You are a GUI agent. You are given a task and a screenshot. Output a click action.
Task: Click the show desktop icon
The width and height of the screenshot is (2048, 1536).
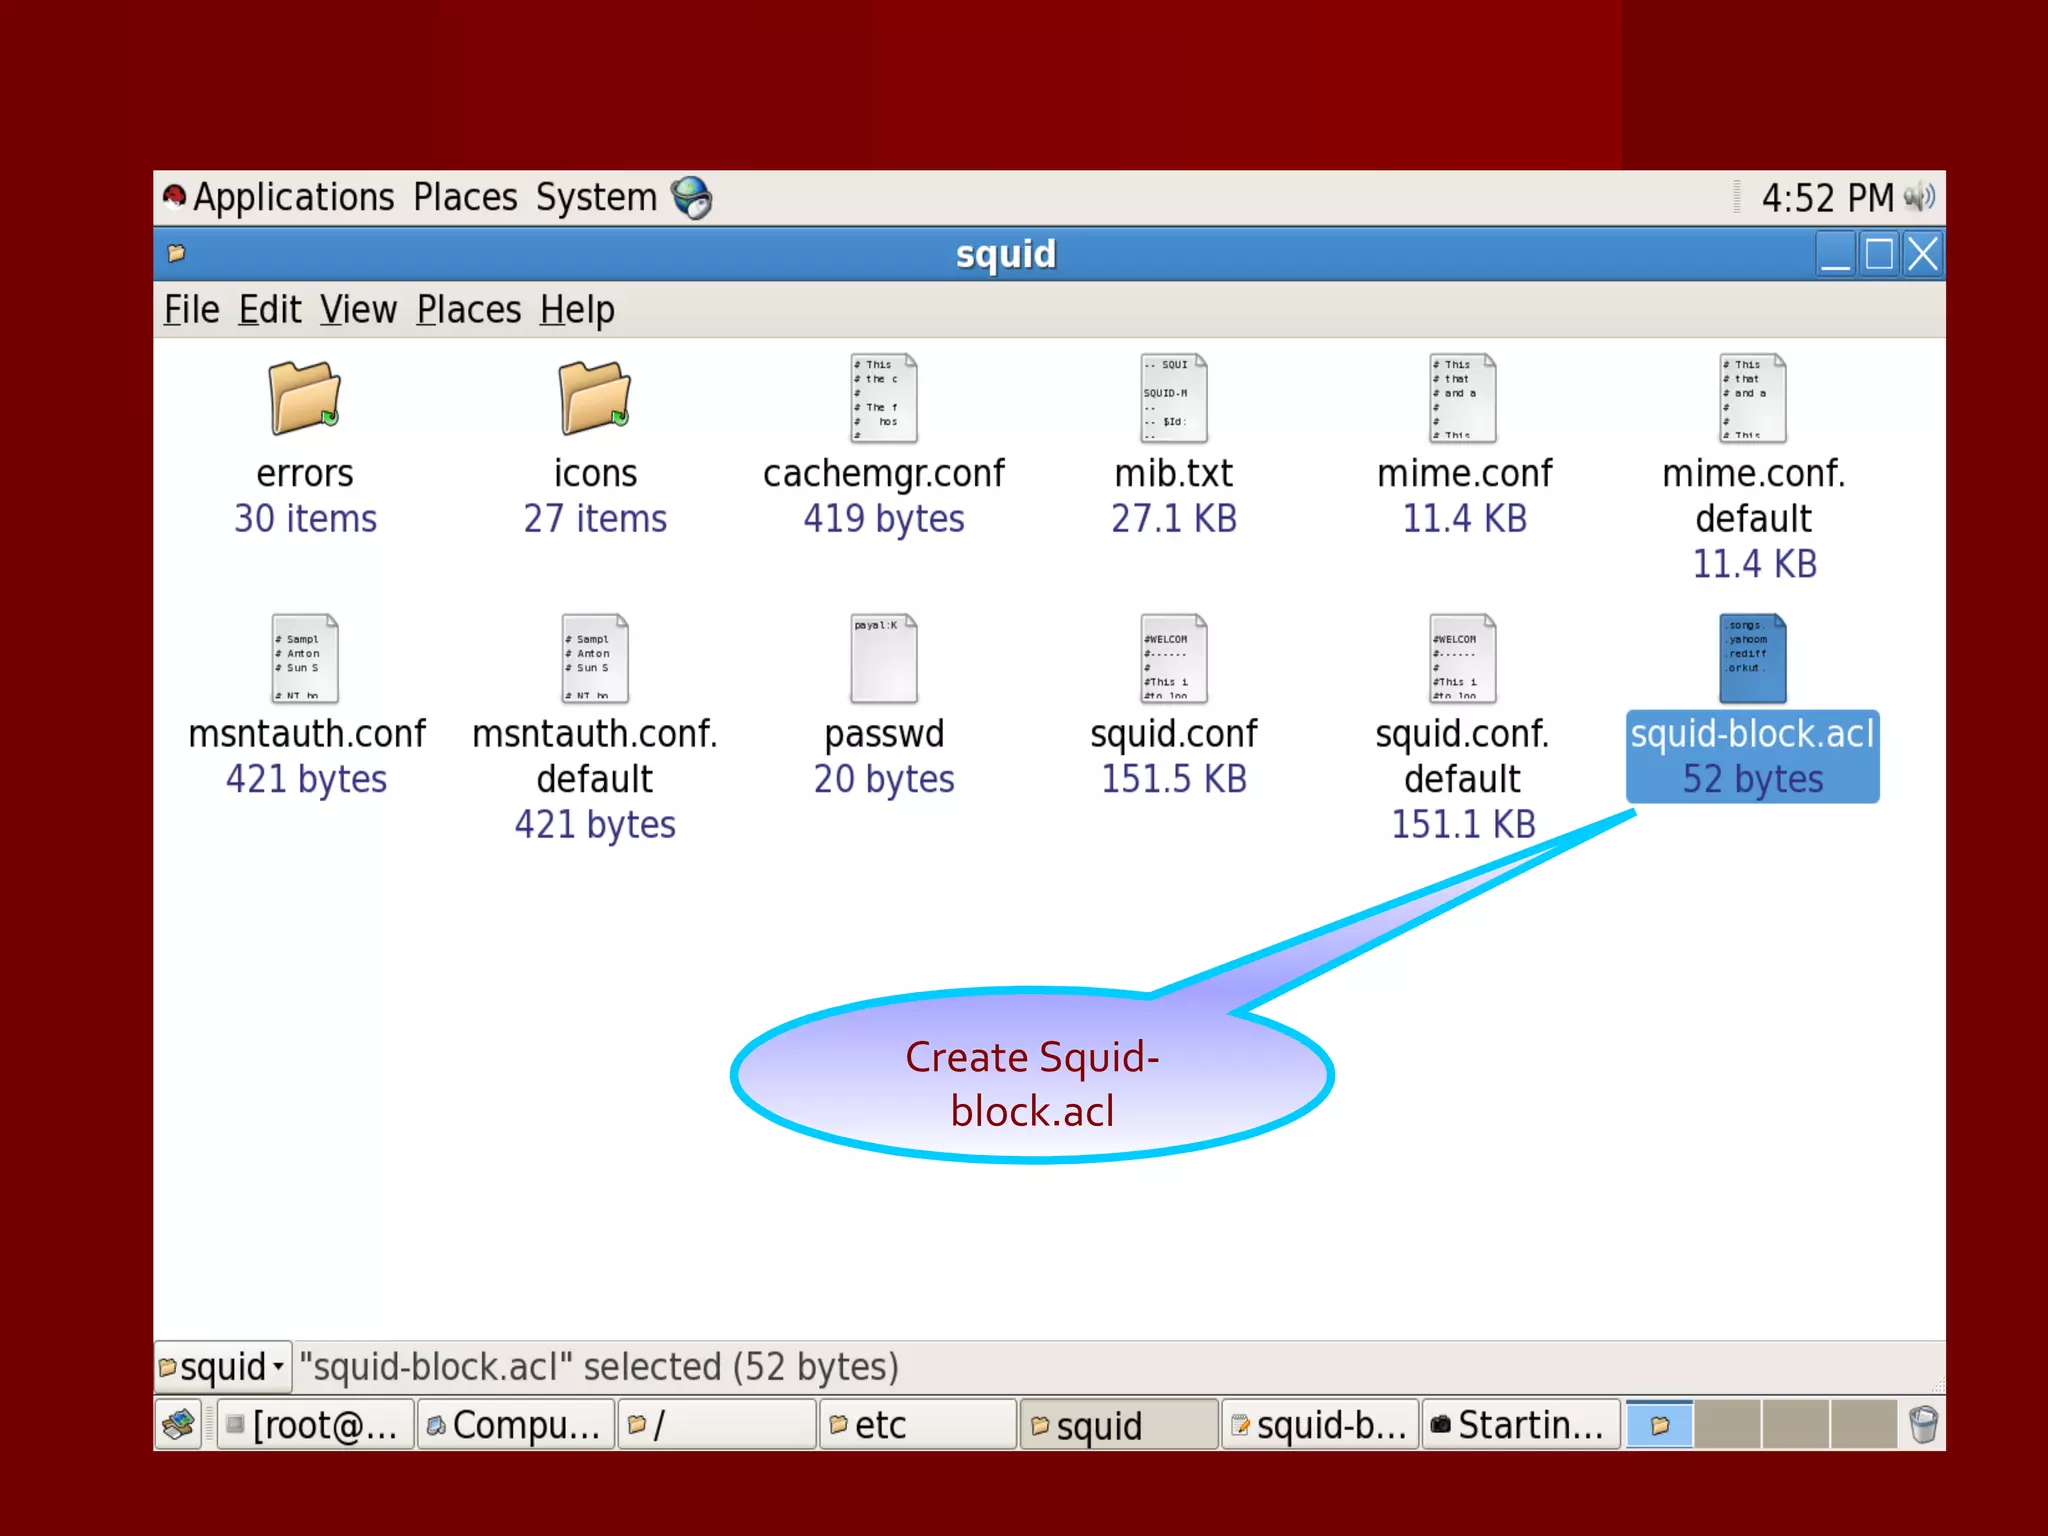pyautogui.click(x=179, y=1424)
